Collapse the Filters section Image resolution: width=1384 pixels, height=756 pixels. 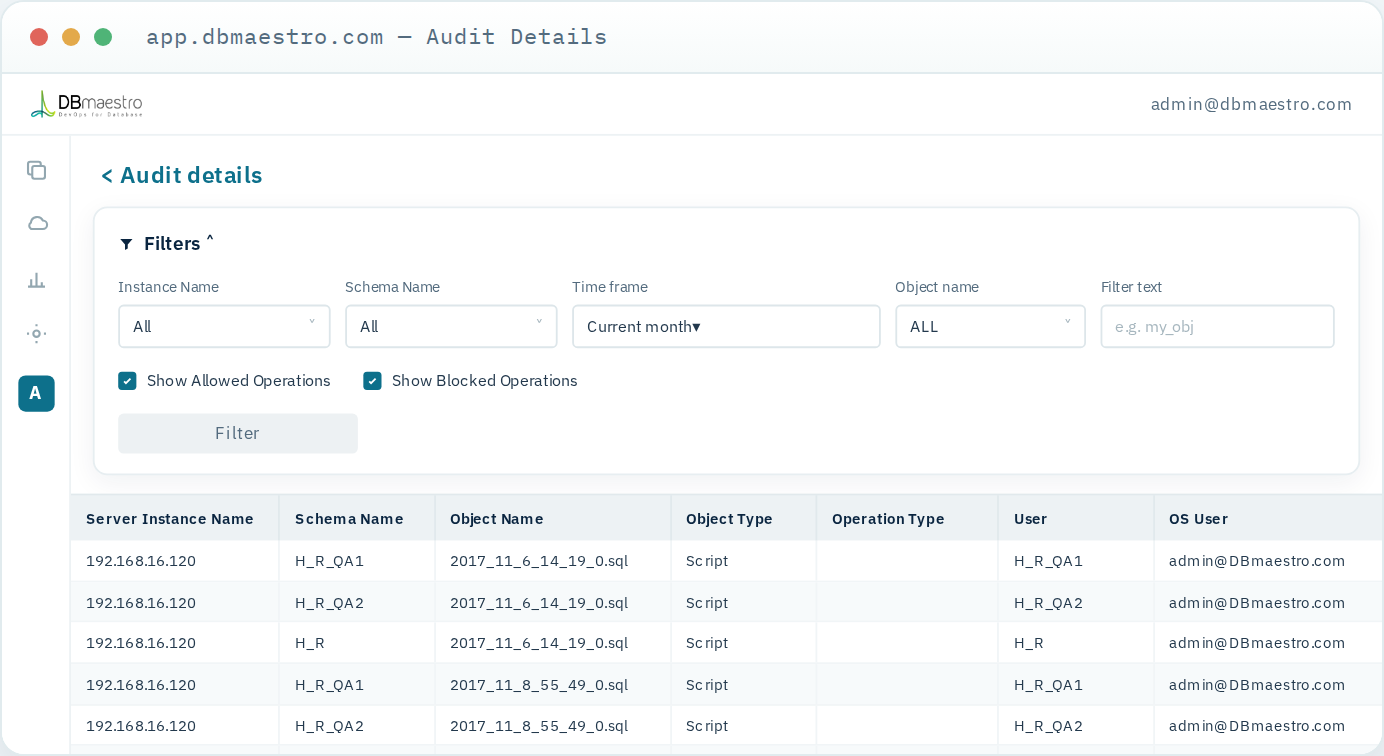[x=179, y=244]
